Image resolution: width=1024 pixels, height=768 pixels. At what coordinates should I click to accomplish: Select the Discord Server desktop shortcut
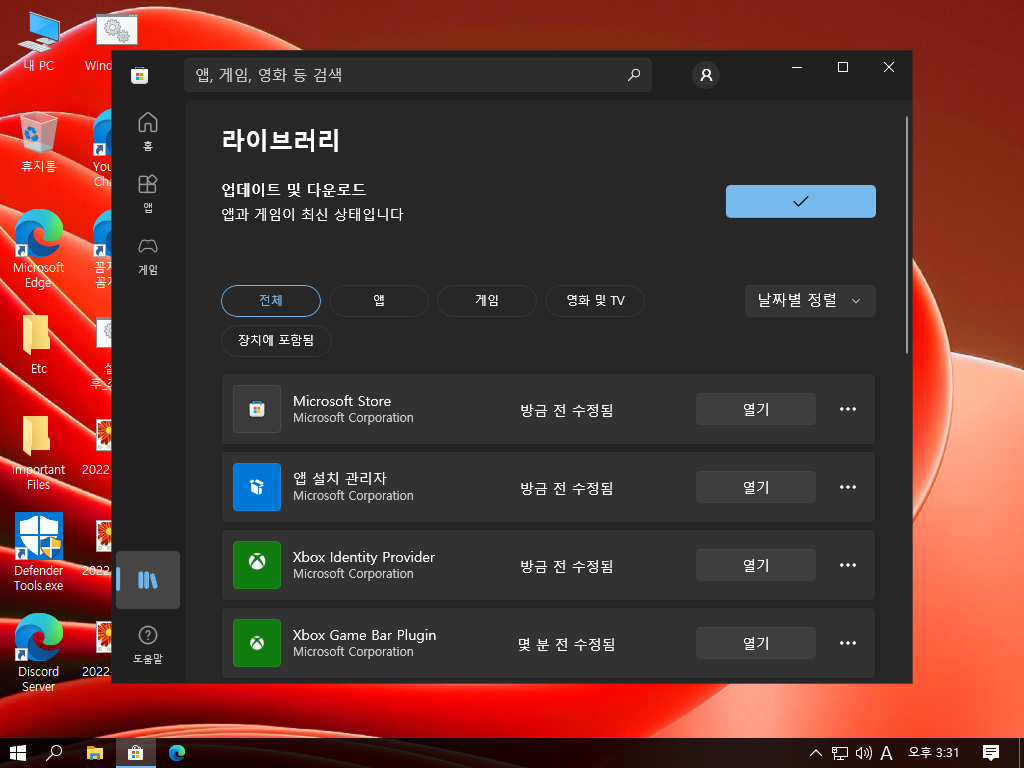click(x=39, y=652)
